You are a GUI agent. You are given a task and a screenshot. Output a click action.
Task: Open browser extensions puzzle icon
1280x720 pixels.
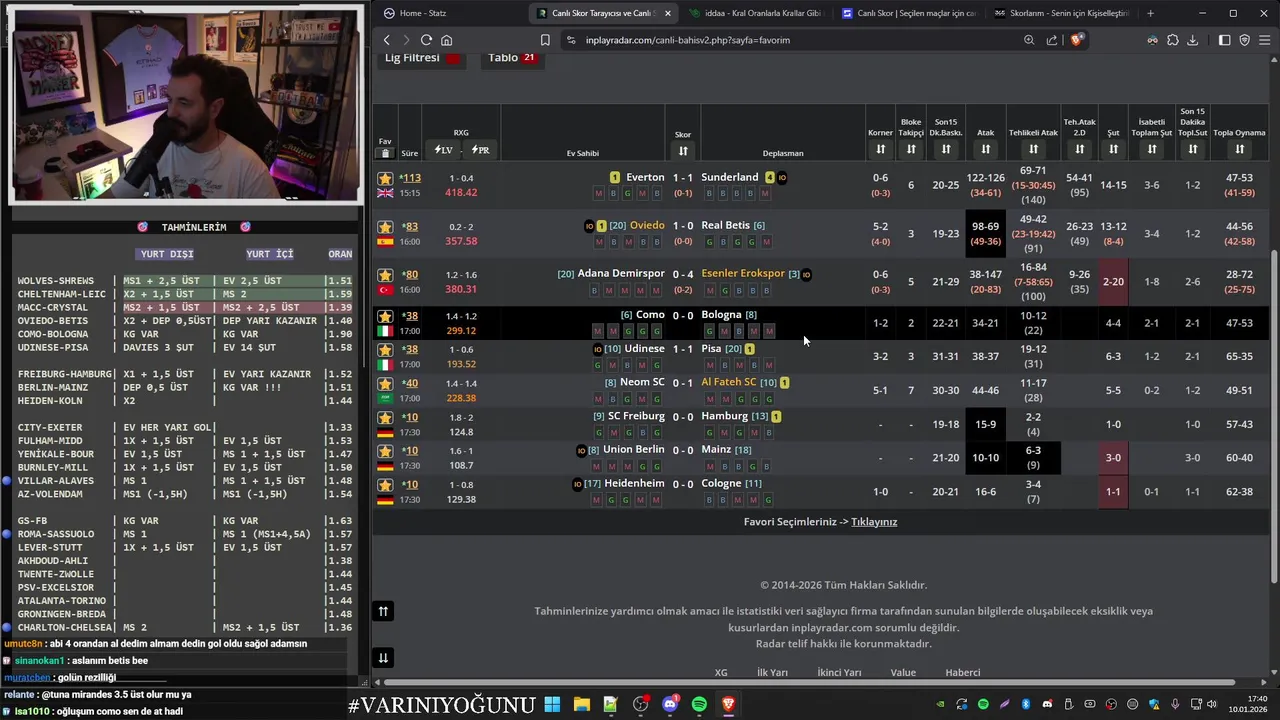click(x=1172, y=40)
